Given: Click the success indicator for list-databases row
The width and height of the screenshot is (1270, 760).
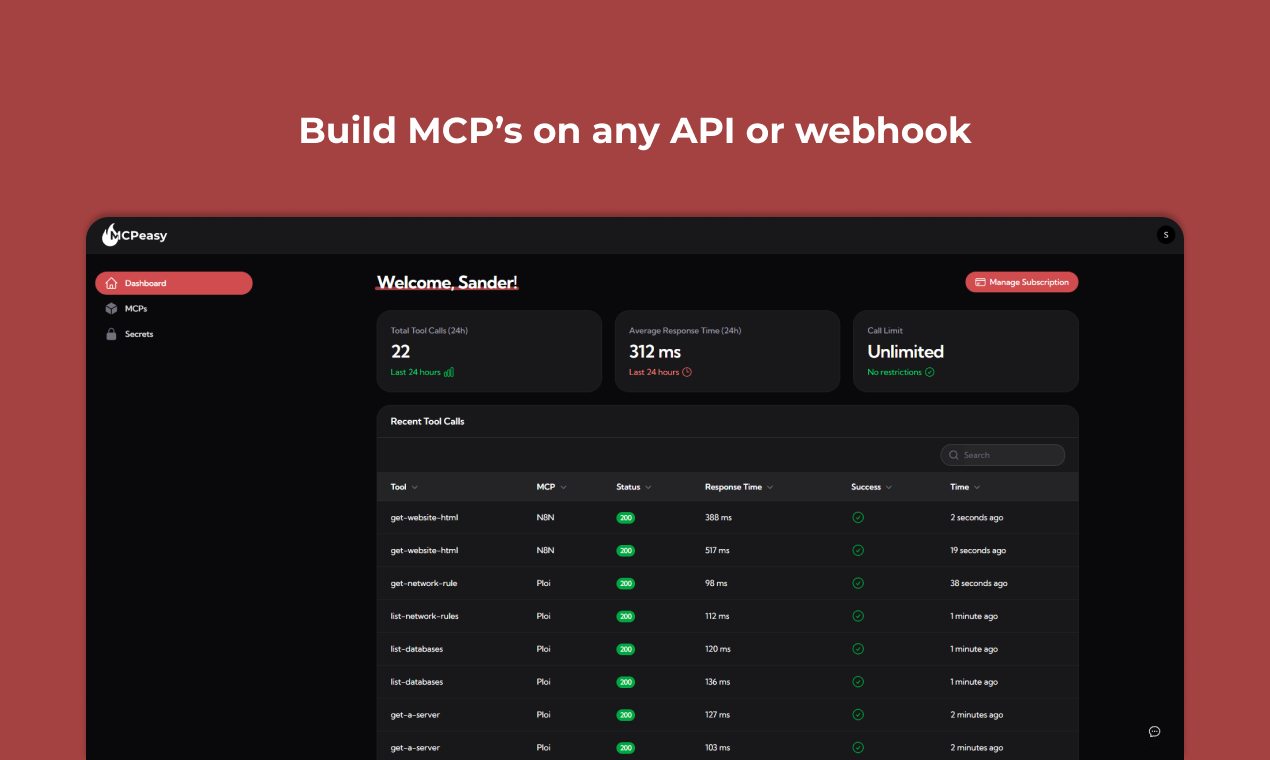Looking at the screenshot, I should (x=857, y=649).
